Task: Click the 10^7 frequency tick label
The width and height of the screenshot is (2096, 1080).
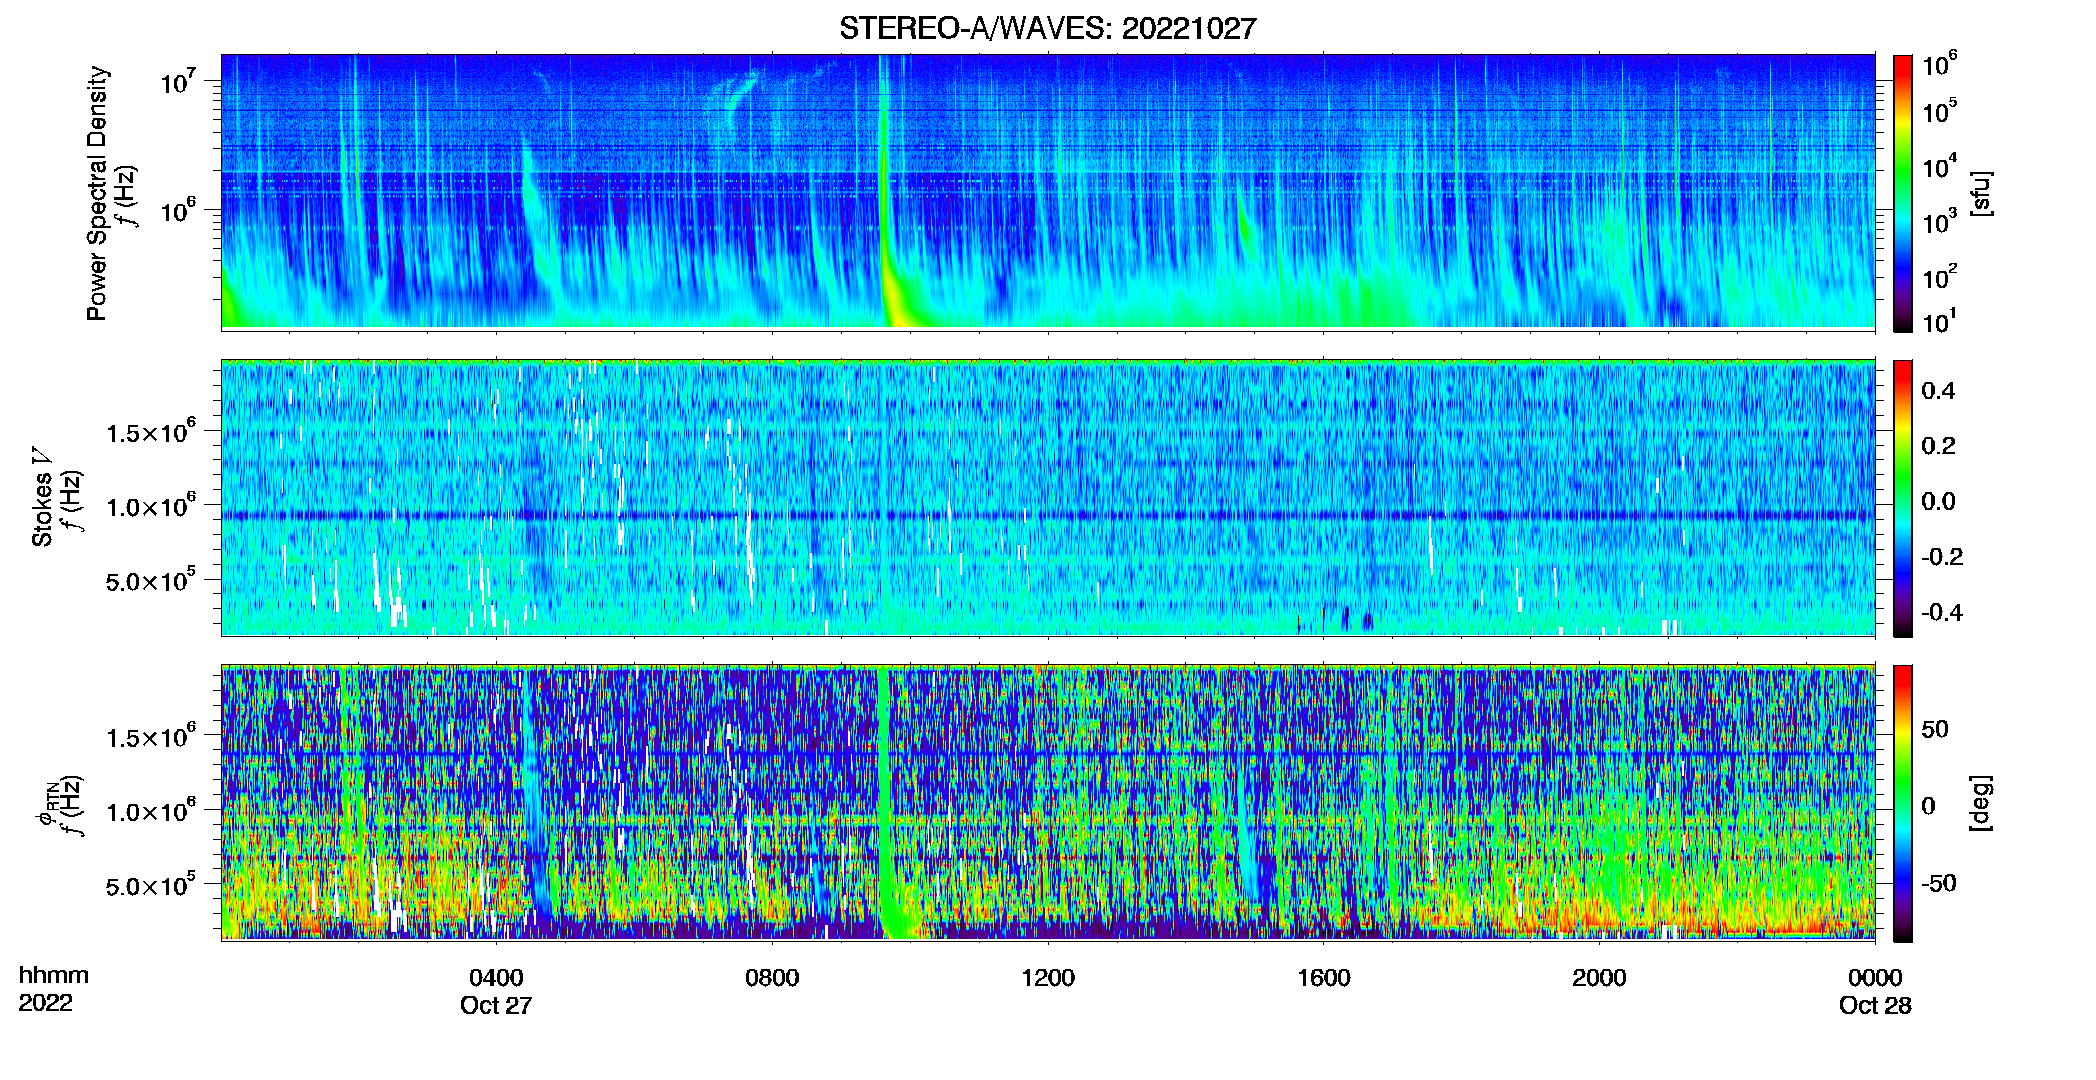Action: coord(177,81)
